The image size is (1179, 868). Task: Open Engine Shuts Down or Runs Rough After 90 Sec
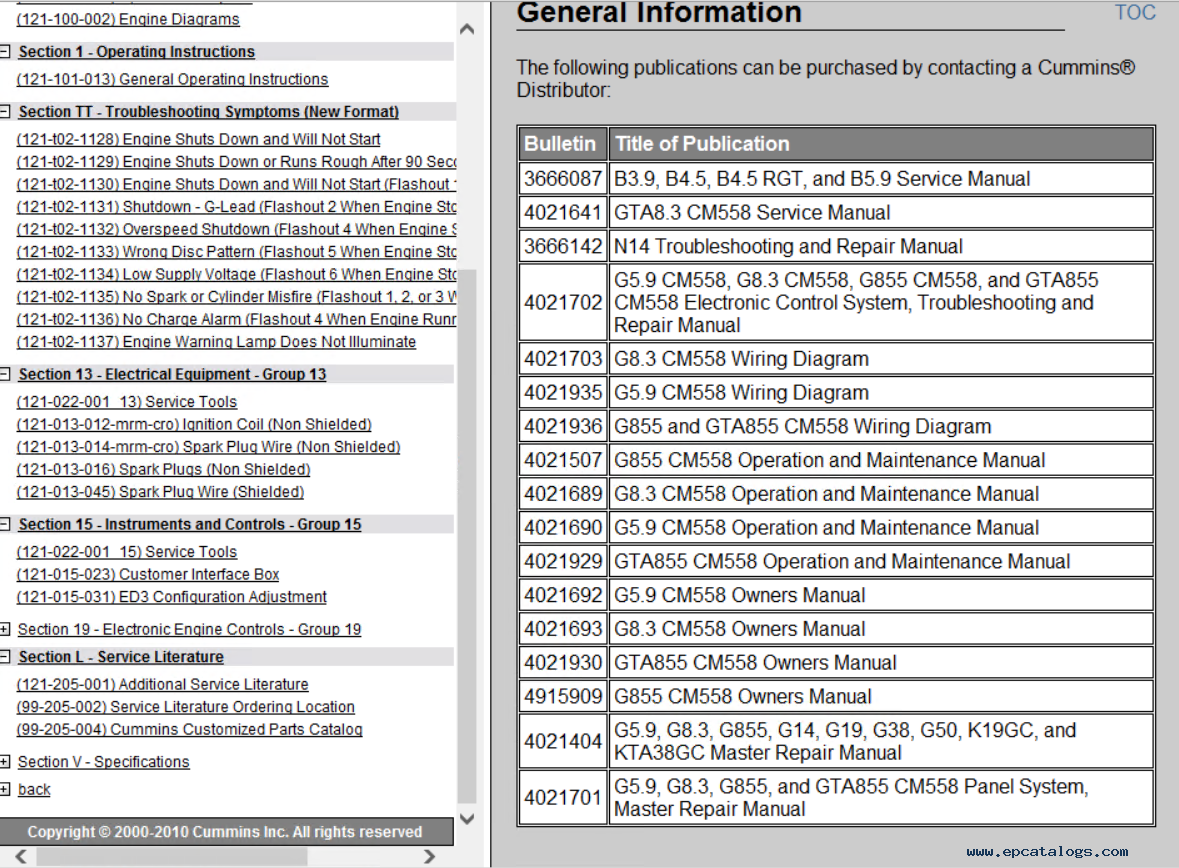click(236, 162)
